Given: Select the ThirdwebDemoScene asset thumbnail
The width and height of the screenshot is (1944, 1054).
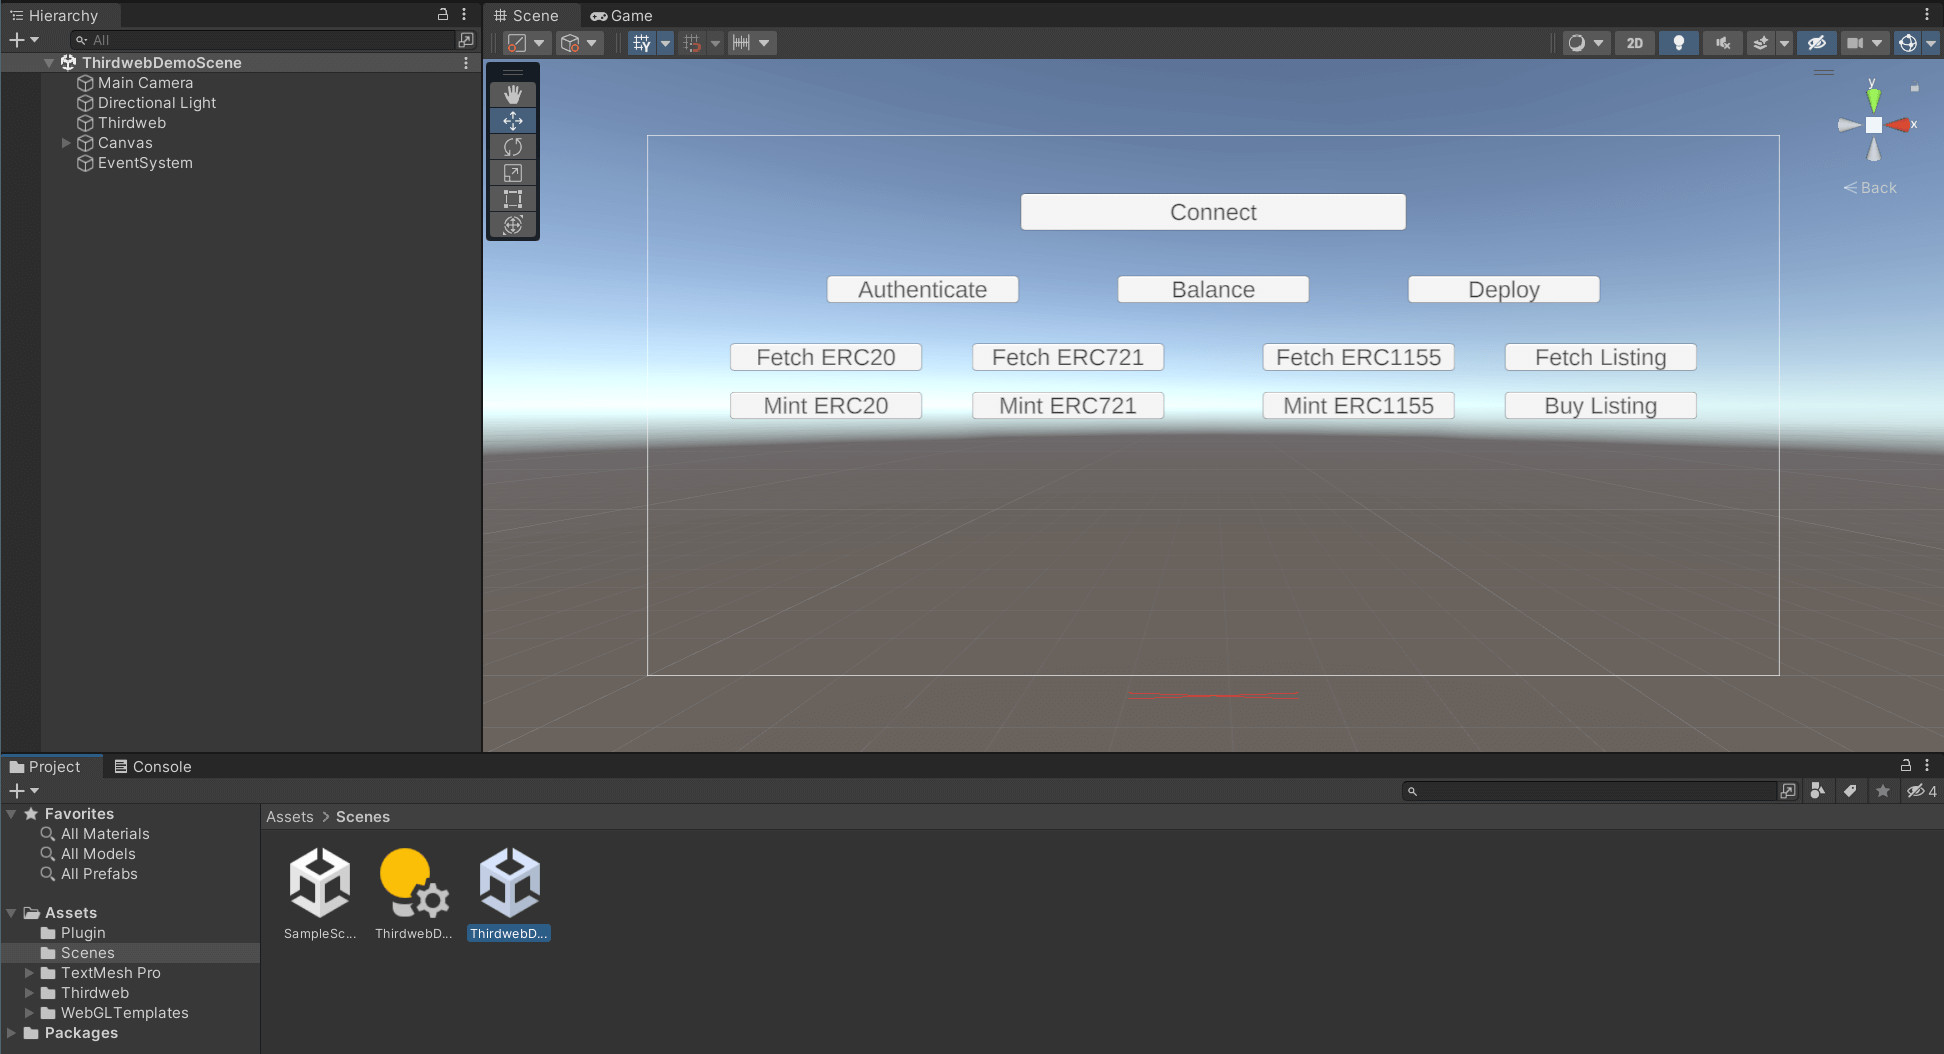Looking at the screenshot, I should coord(508,881).
